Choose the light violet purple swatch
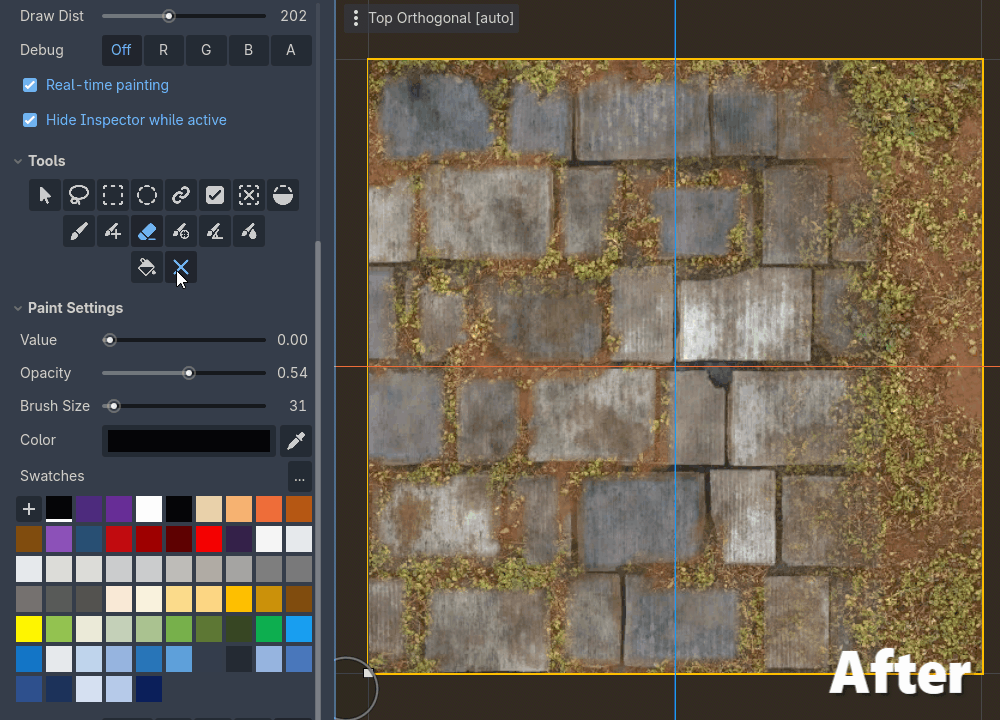Screen dimensions: 1000x720 pyautogui.click(x=59, y=539)
